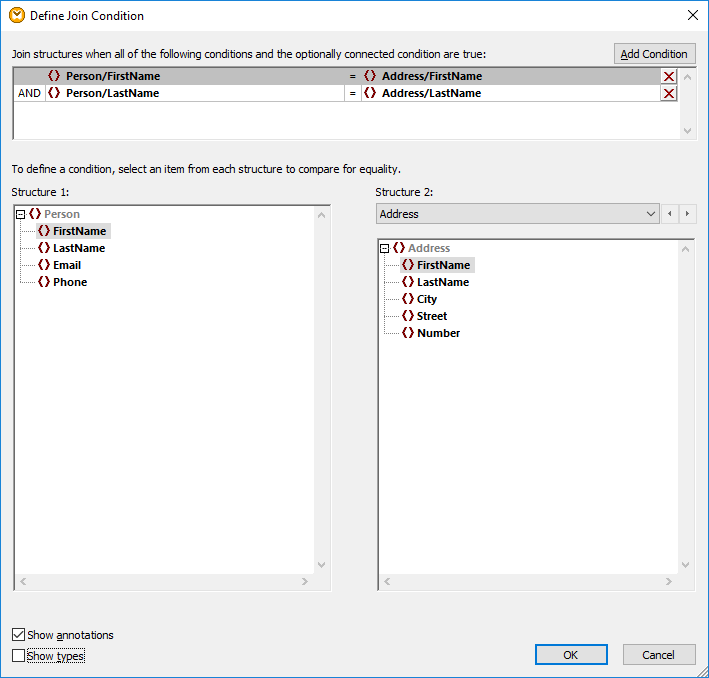The image size is (709, 678).
Task: Delete the Person/LastName condition with red X
Action: click(x=669, y=93)
